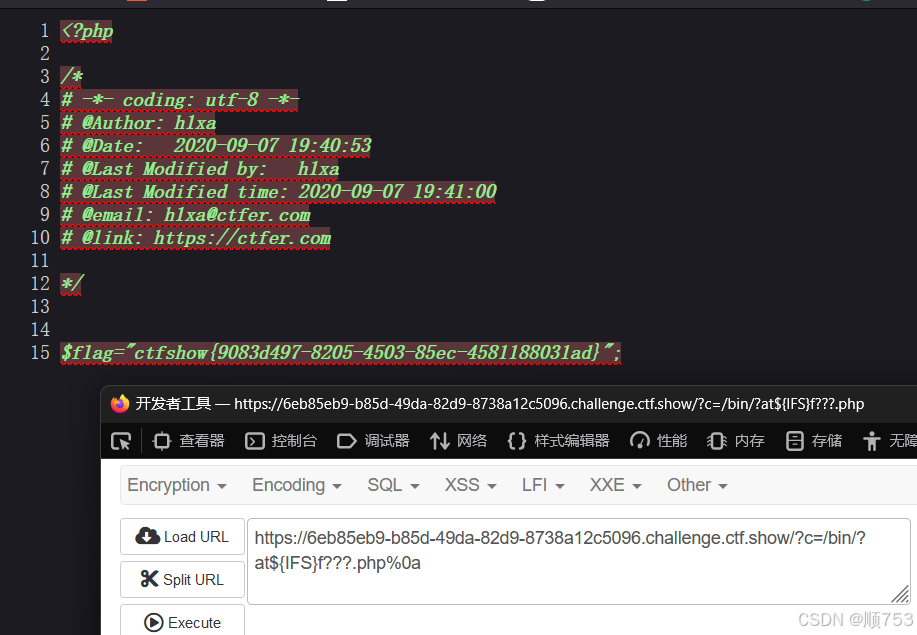Click the @link: https://ctfer.com line
Screen dimensions: 917x635
pos(195,238)
